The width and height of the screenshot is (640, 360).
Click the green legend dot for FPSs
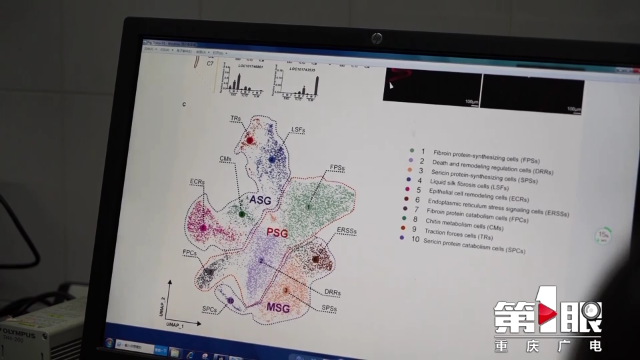click(x=412, y=151)
